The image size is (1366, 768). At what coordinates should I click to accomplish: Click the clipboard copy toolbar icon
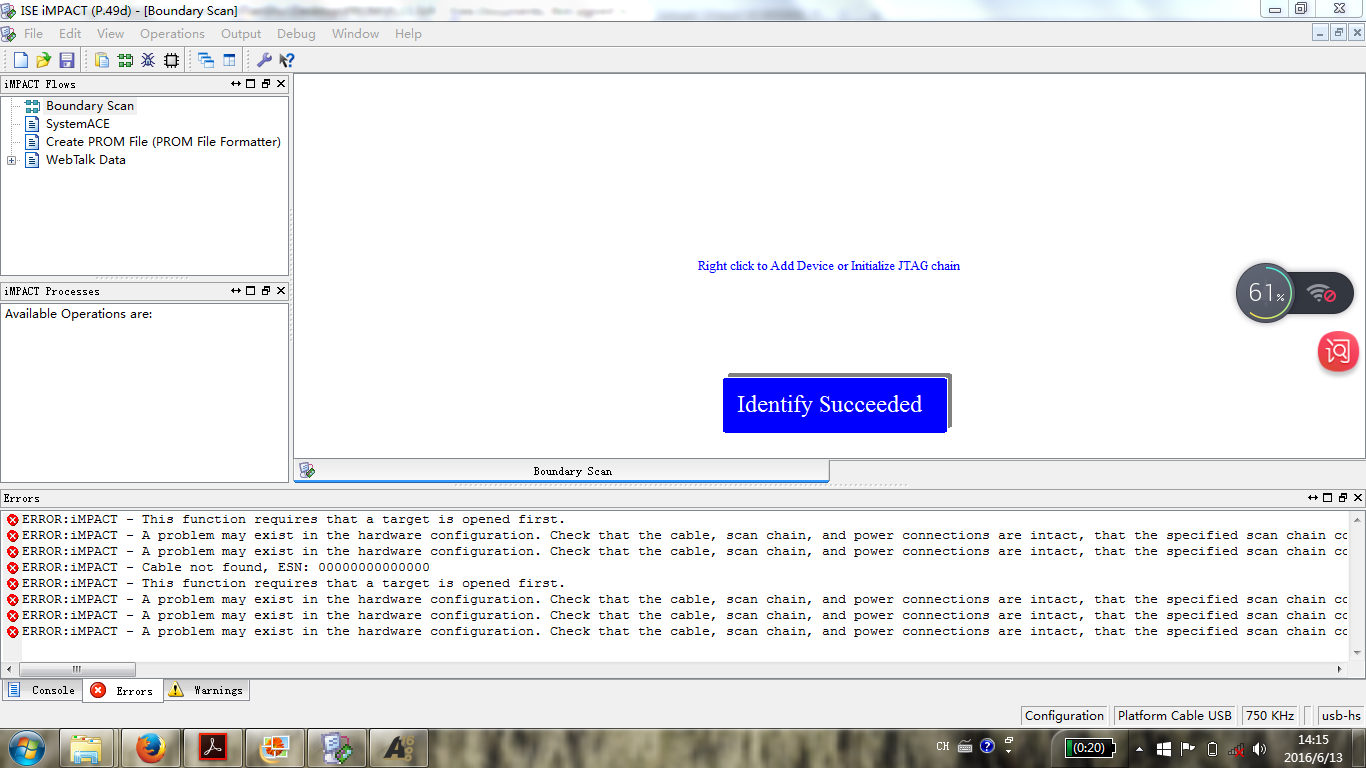(x=102, y=60)
